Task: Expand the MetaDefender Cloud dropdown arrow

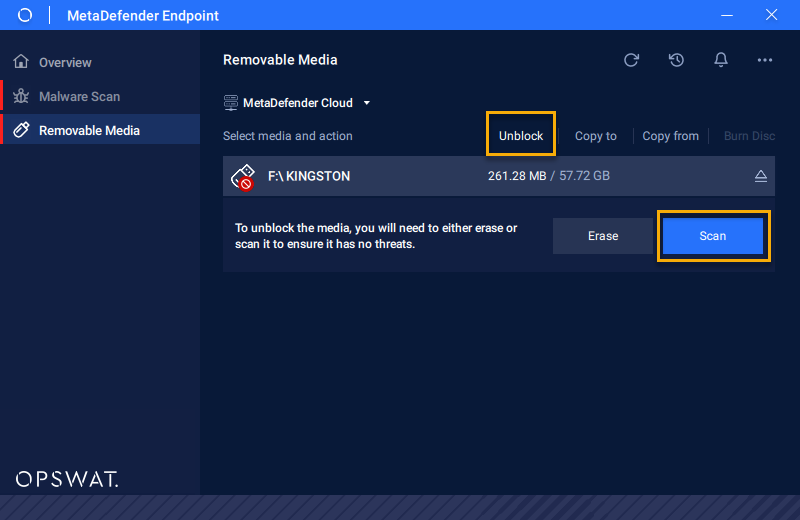Action: [x=366, y=103]
